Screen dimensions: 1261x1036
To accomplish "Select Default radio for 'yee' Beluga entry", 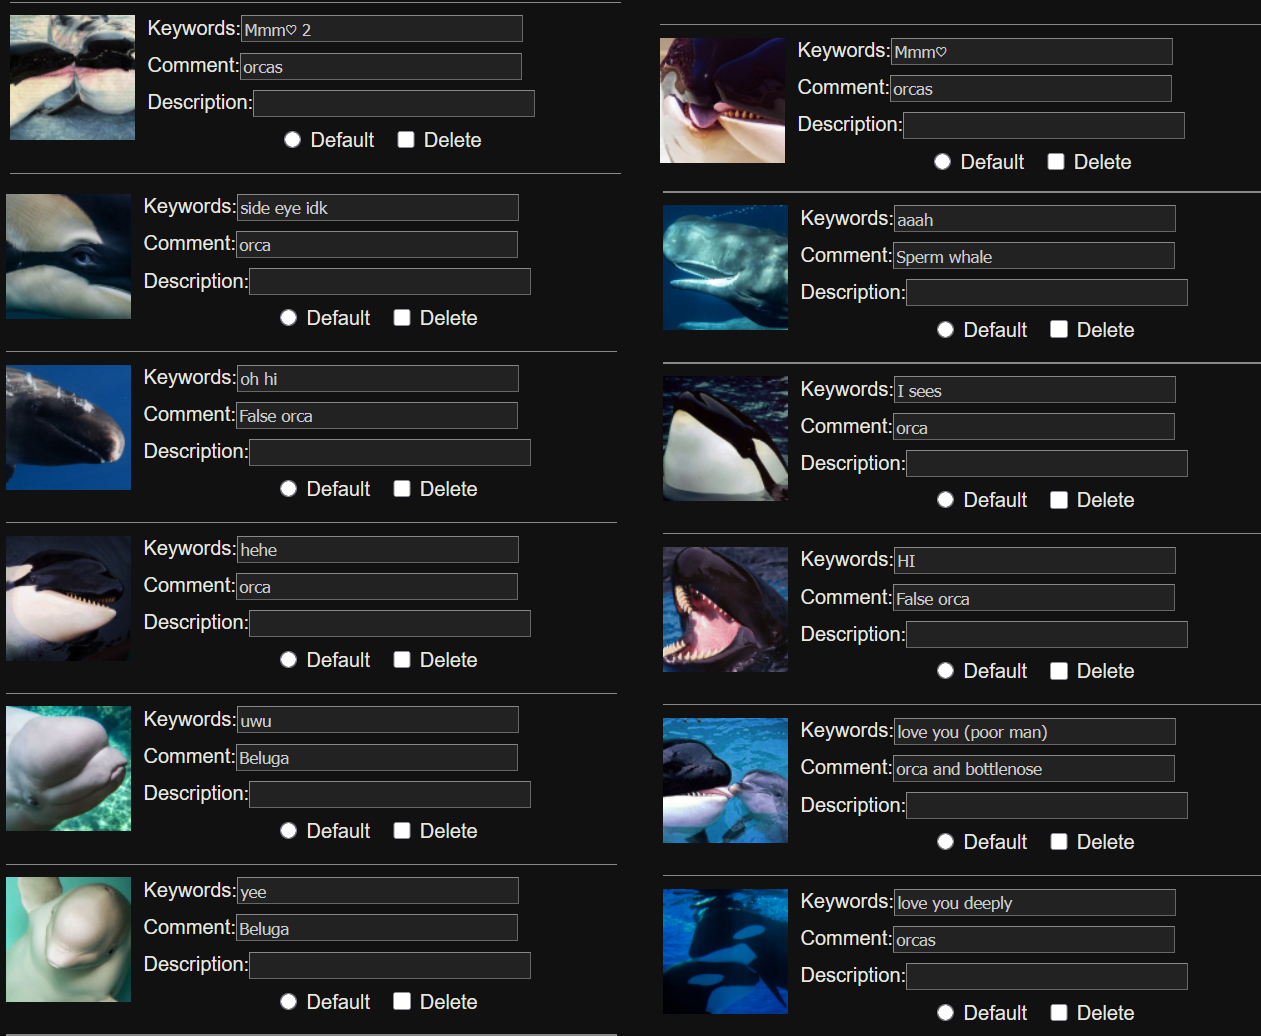I will (288, 1002).
